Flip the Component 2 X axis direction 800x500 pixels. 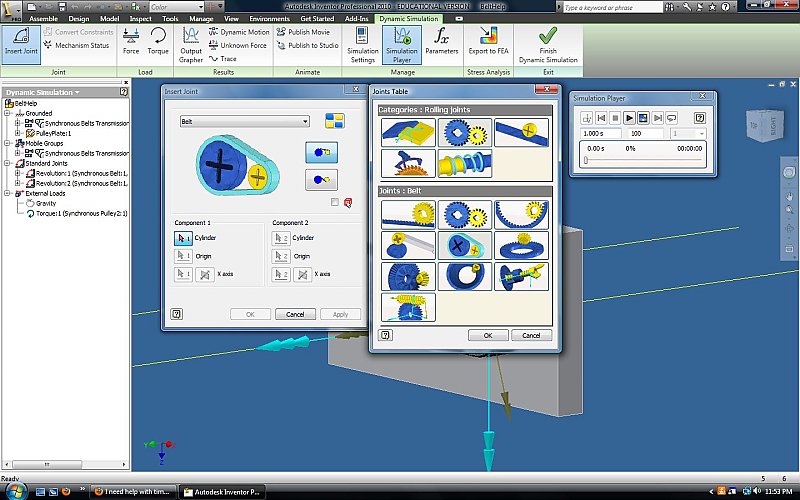(x=302, y=274)
